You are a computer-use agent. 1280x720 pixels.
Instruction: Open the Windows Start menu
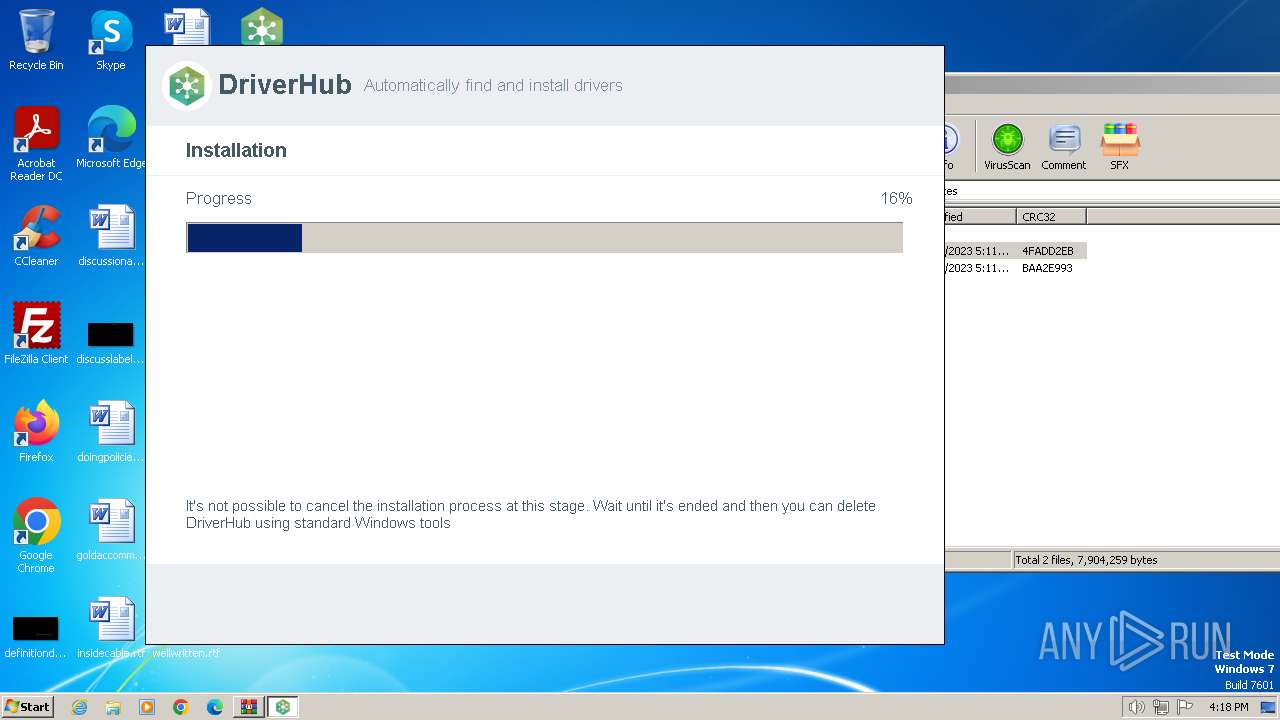pyautogui.click(x=28, y=707)
